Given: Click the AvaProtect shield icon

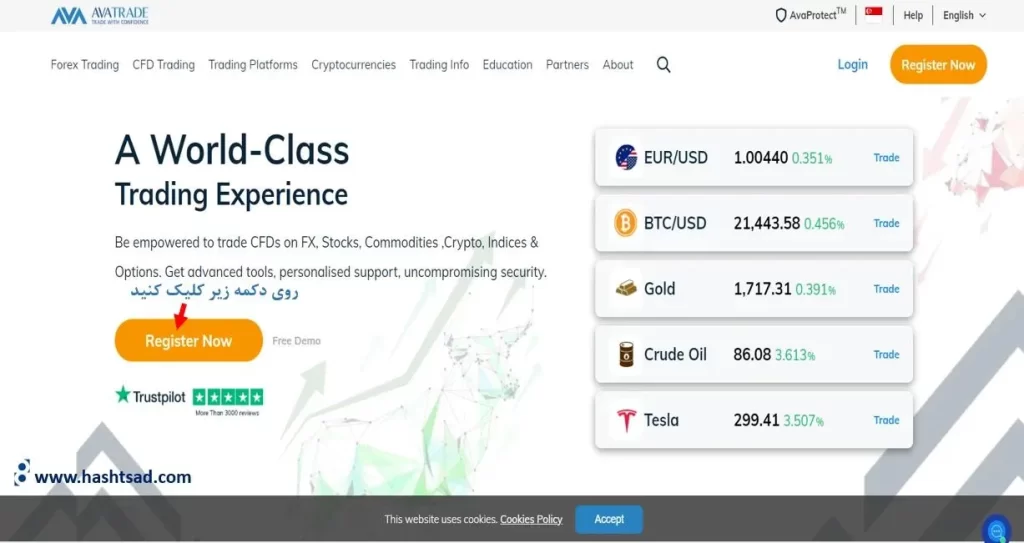Looking at the screenshot, I should pos(781,15).
